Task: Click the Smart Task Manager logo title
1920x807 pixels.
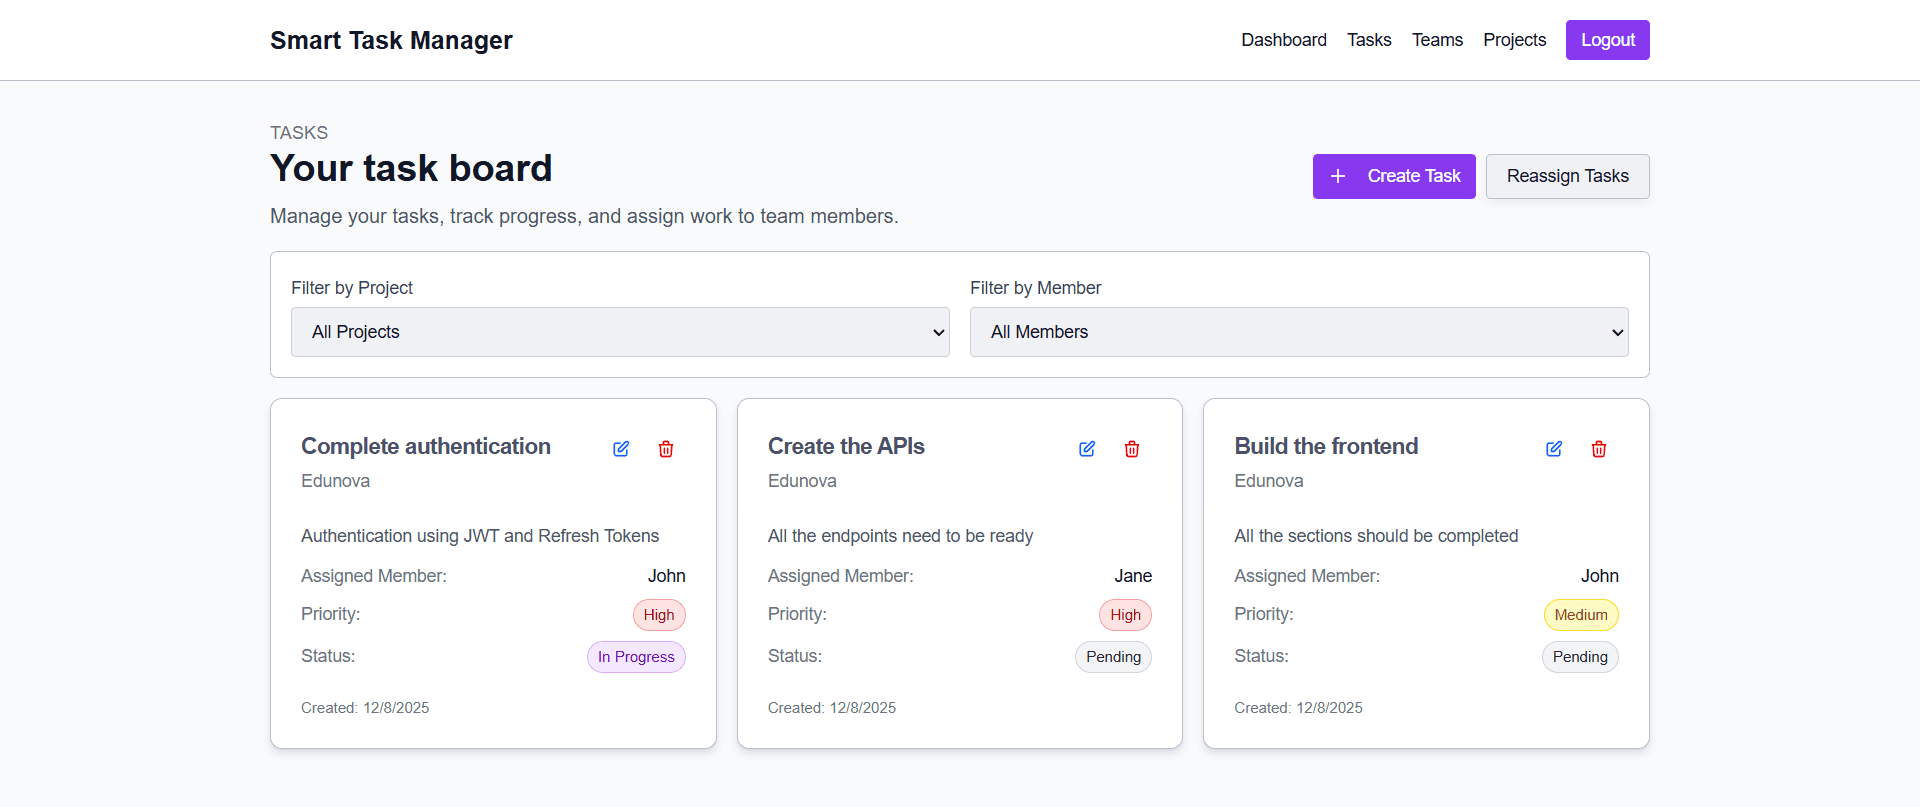Action: tap(391, 40)
